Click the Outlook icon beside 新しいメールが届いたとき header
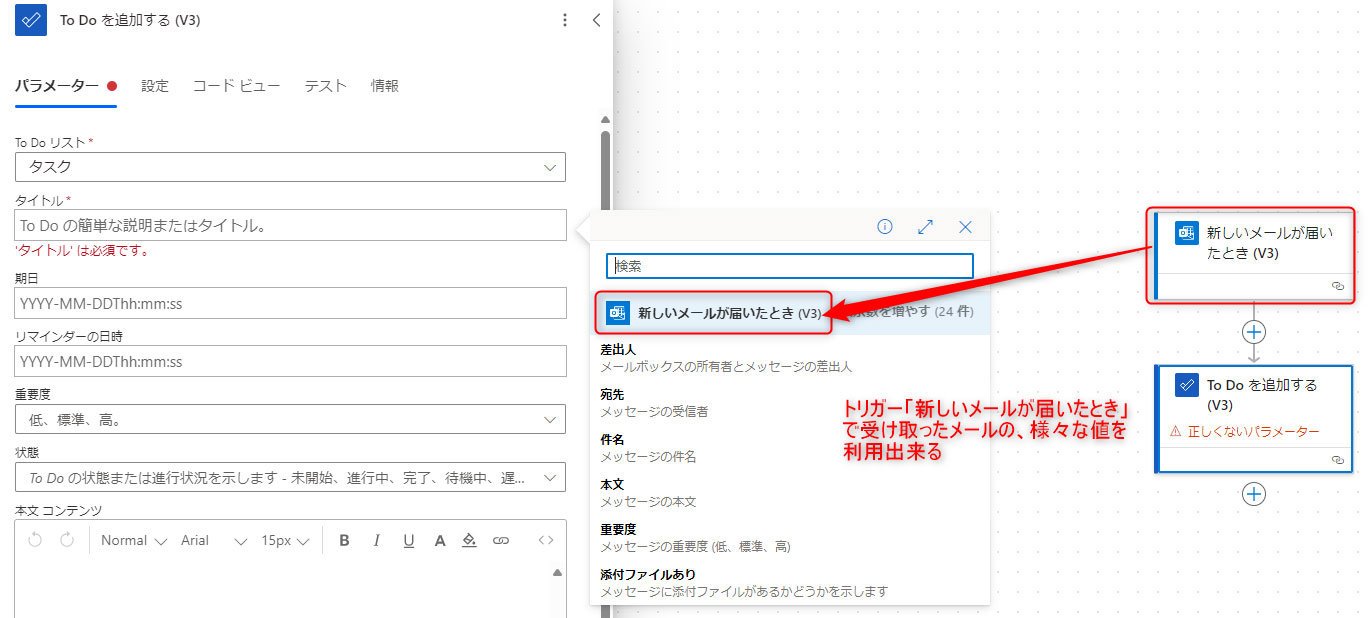 point(618,313)
